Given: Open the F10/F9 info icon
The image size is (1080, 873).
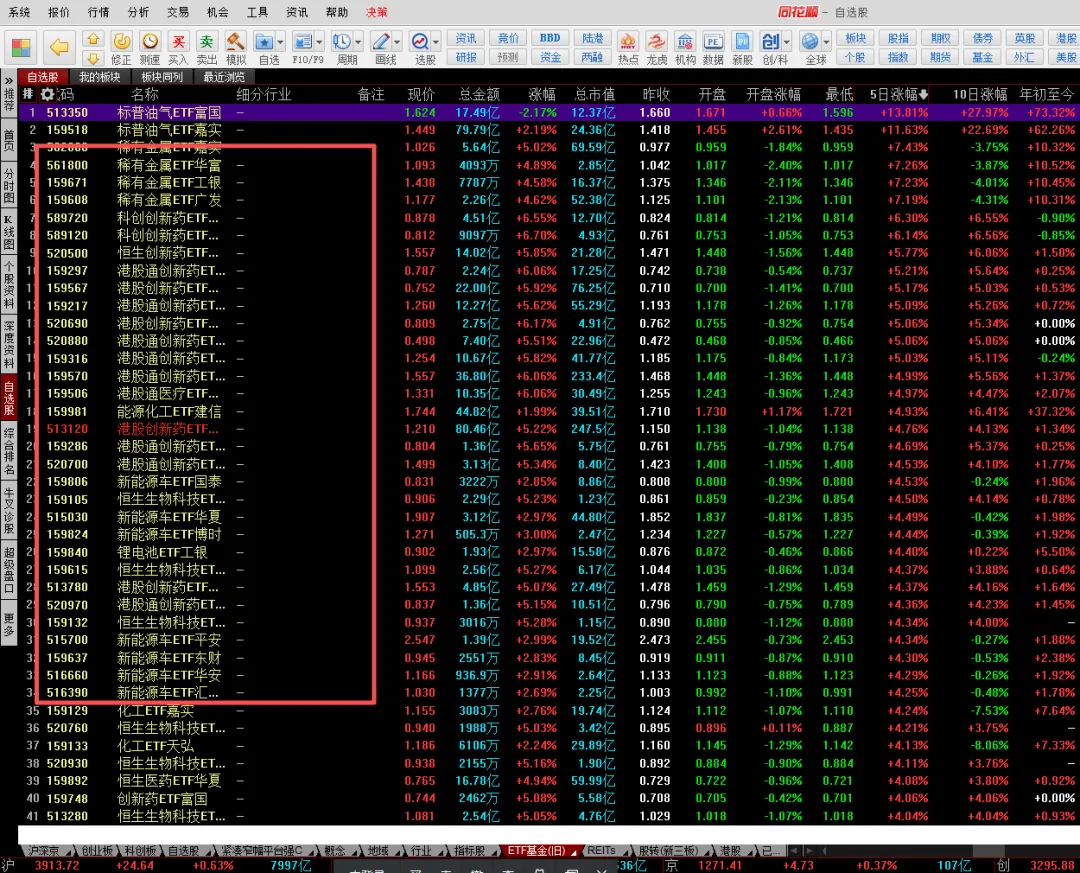Looking at the screenshot, I should click(304, 48).
